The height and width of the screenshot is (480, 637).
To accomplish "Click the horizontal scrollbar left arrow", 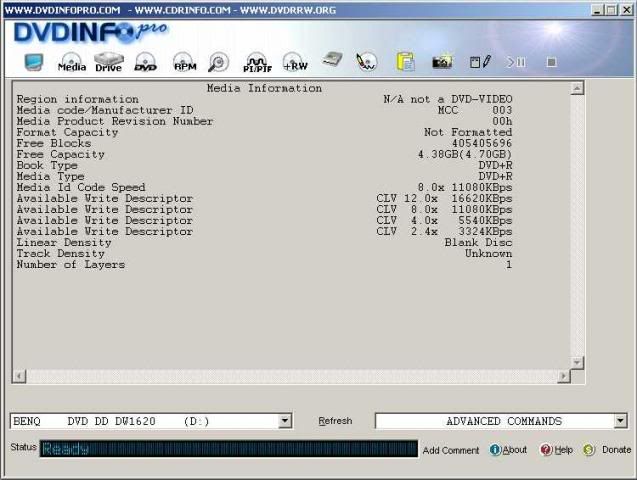I will tap(20, 376).
